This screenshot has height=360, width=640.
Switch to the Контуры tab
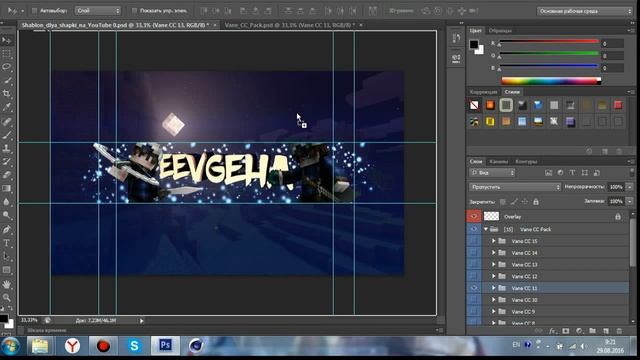526,162
